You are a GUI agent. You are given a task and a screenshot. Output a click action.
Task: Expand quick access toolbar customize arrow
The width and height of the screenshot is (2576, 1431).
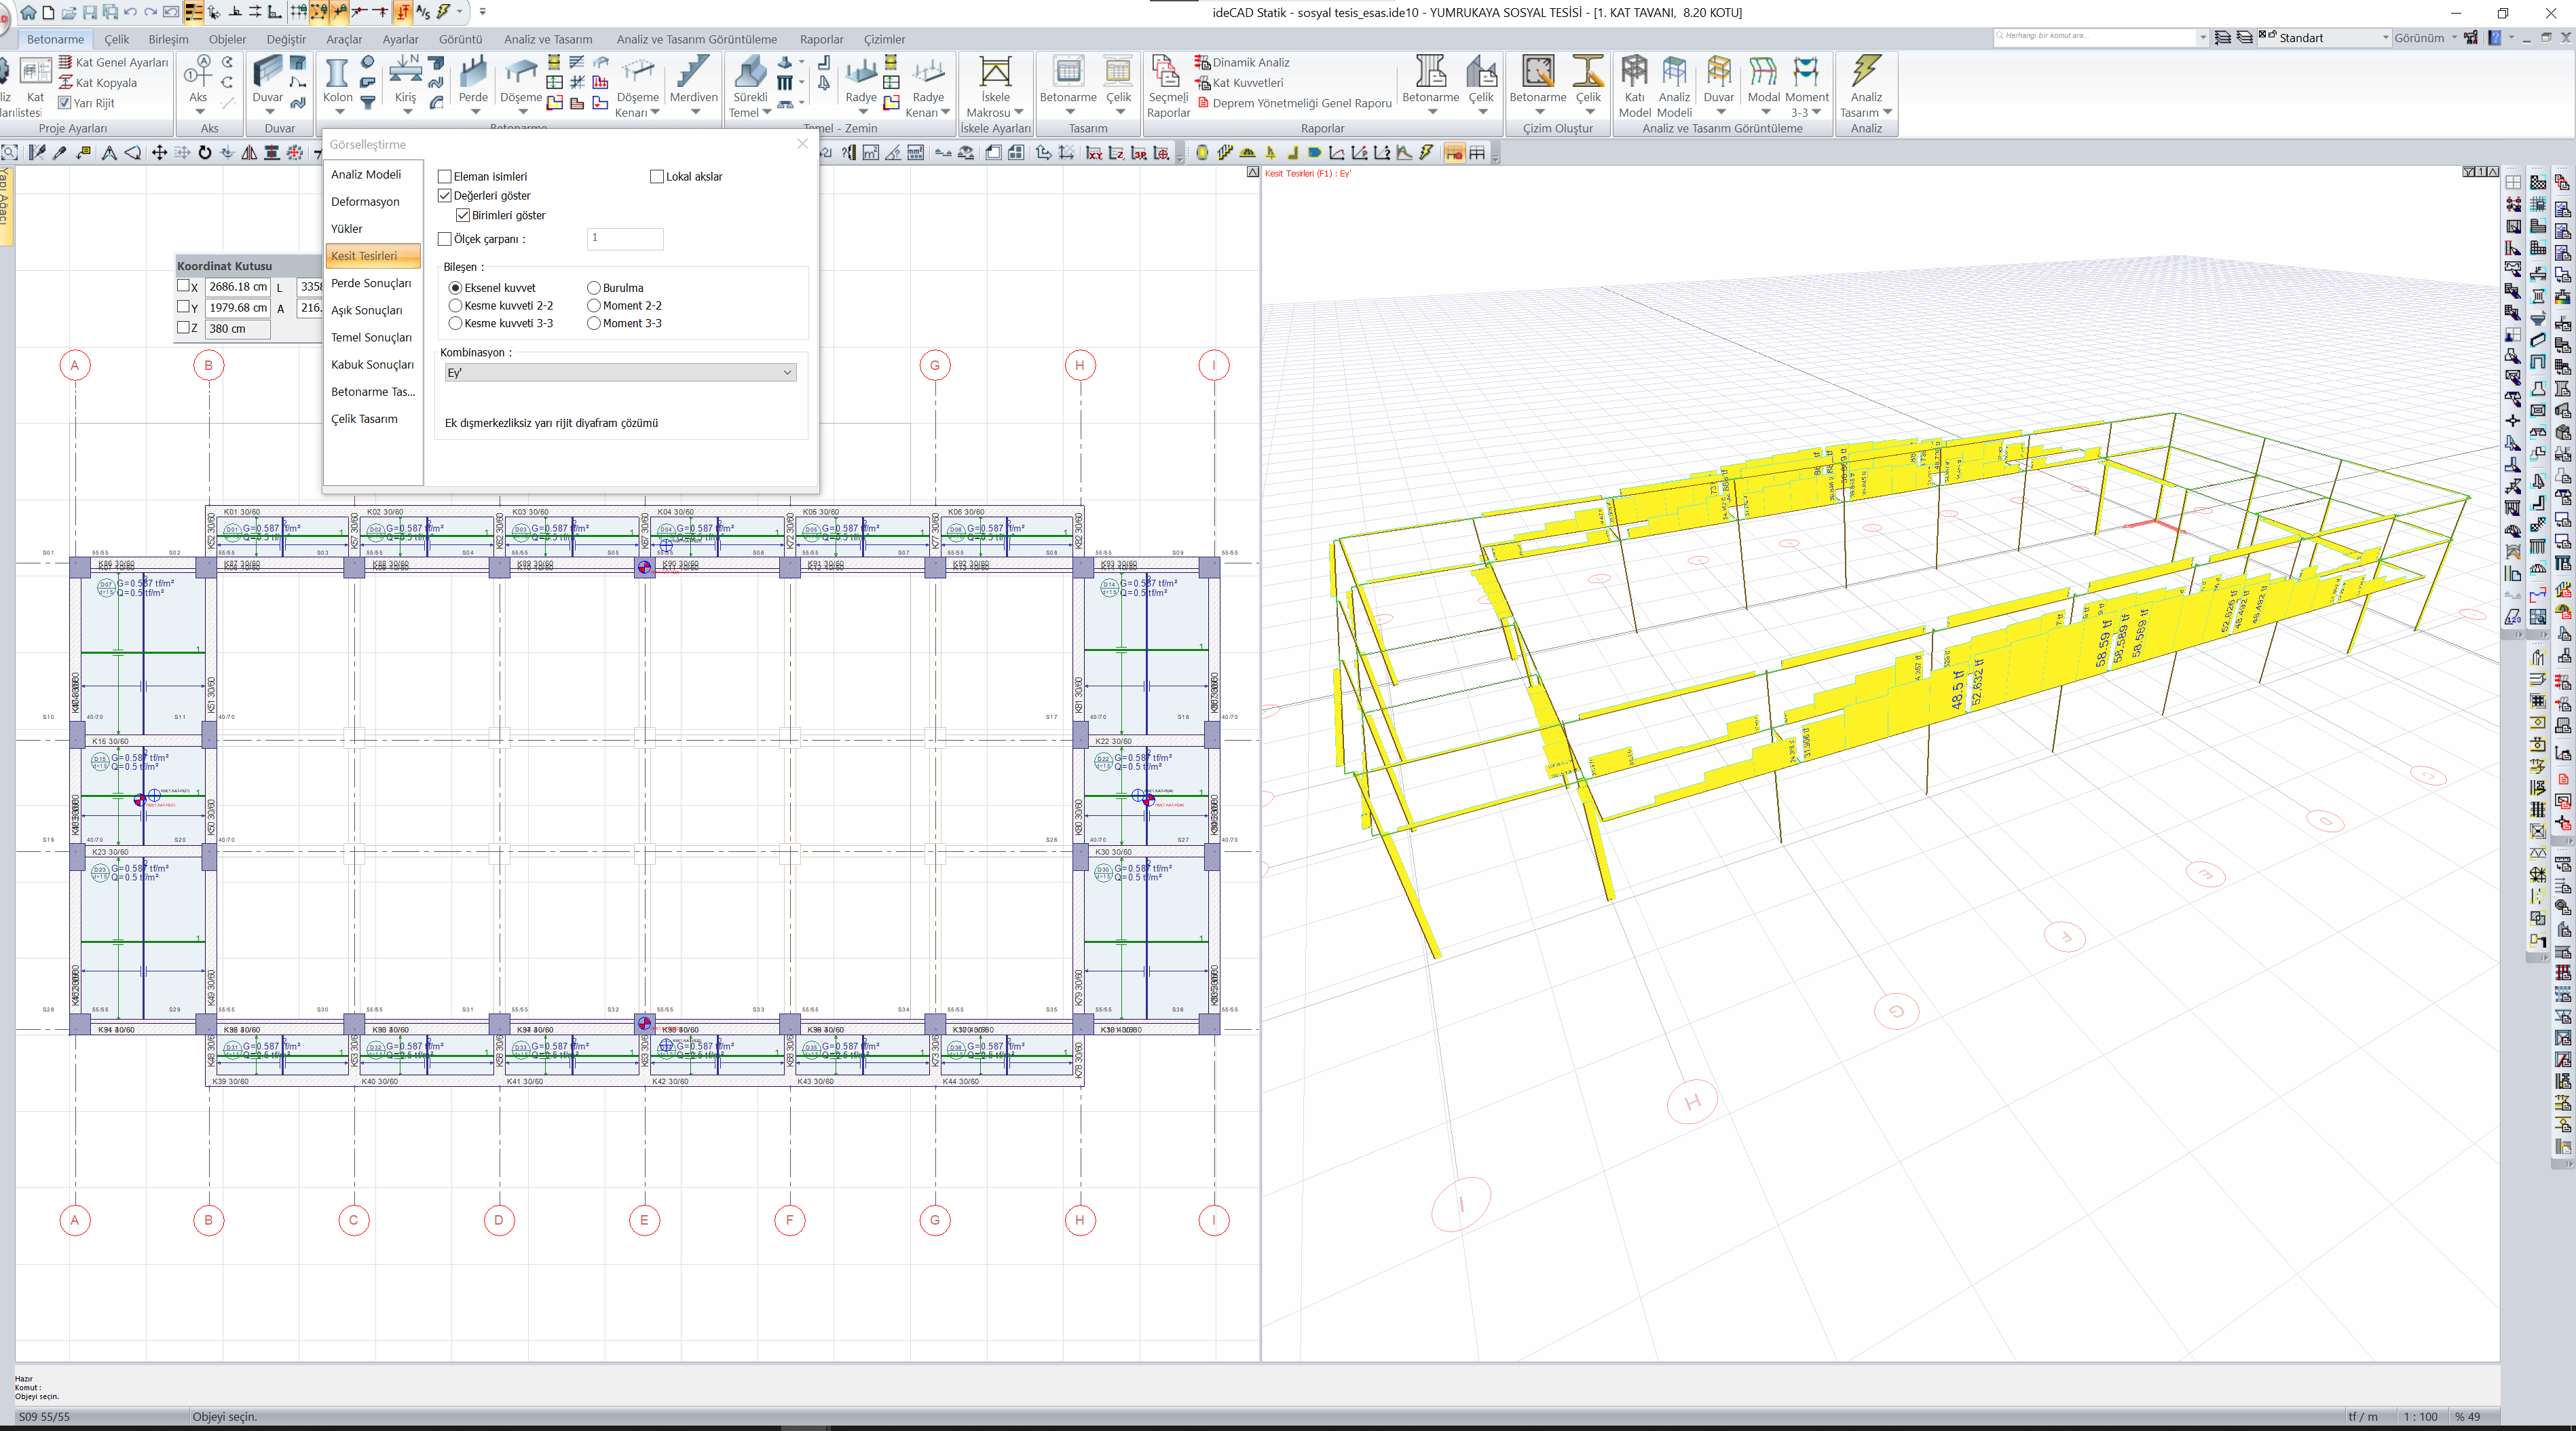(483, 12)
